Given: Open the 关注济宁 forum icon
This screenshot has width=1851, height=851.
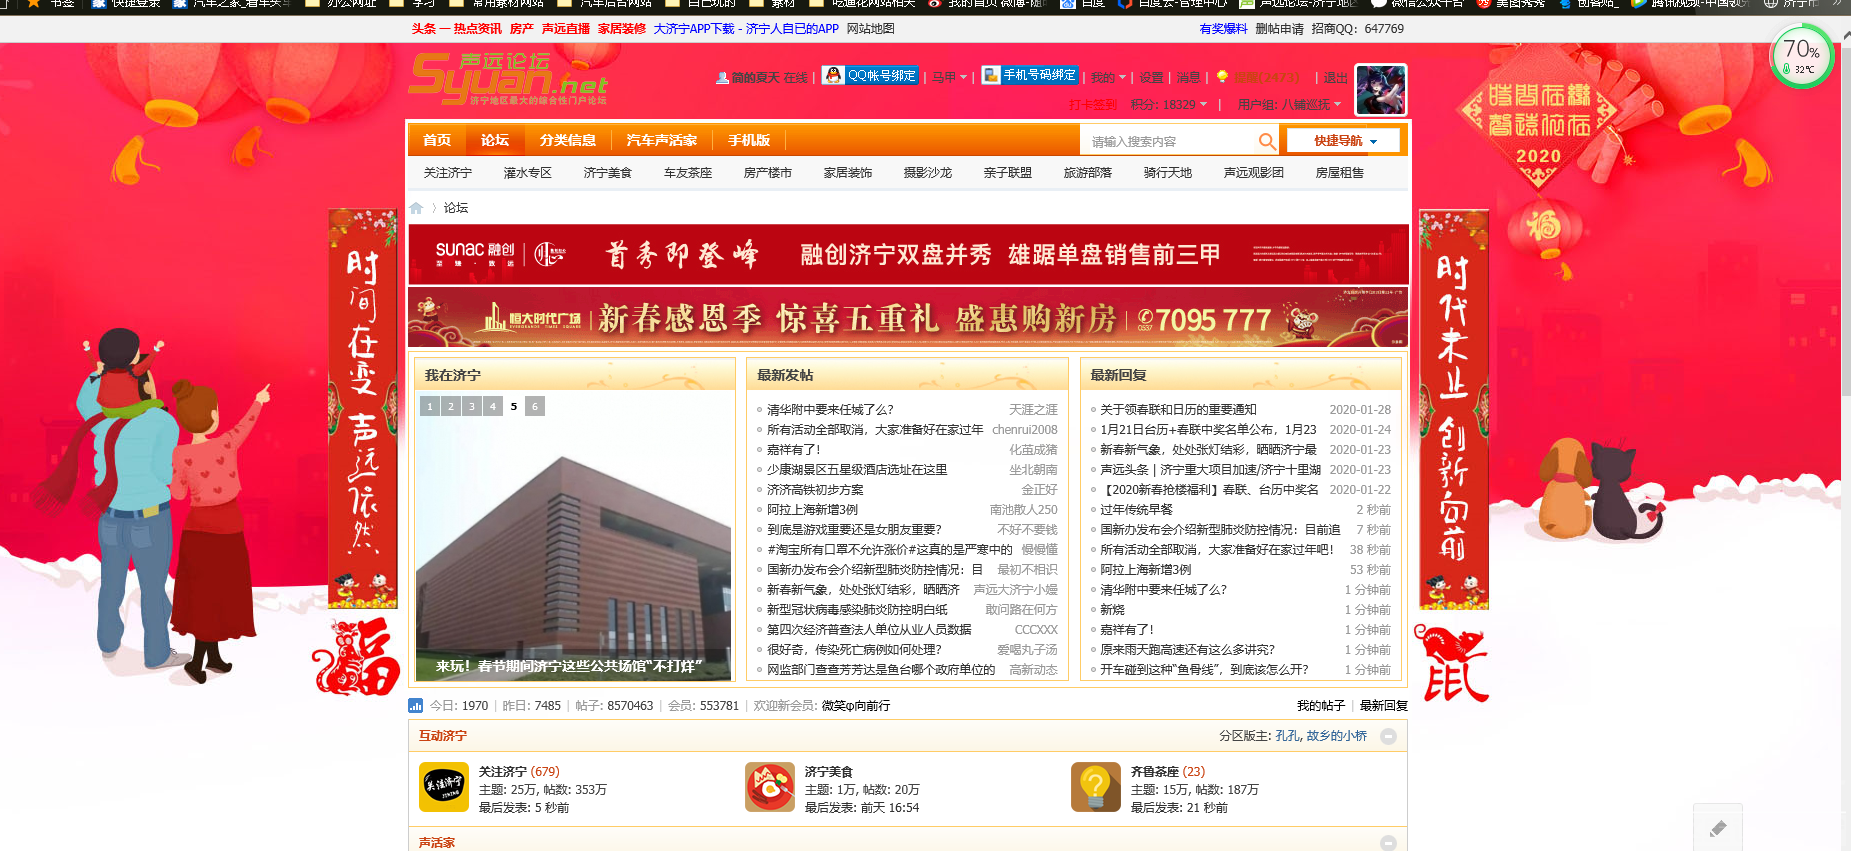Looking at the screenshot, I should tap(444, 787).
